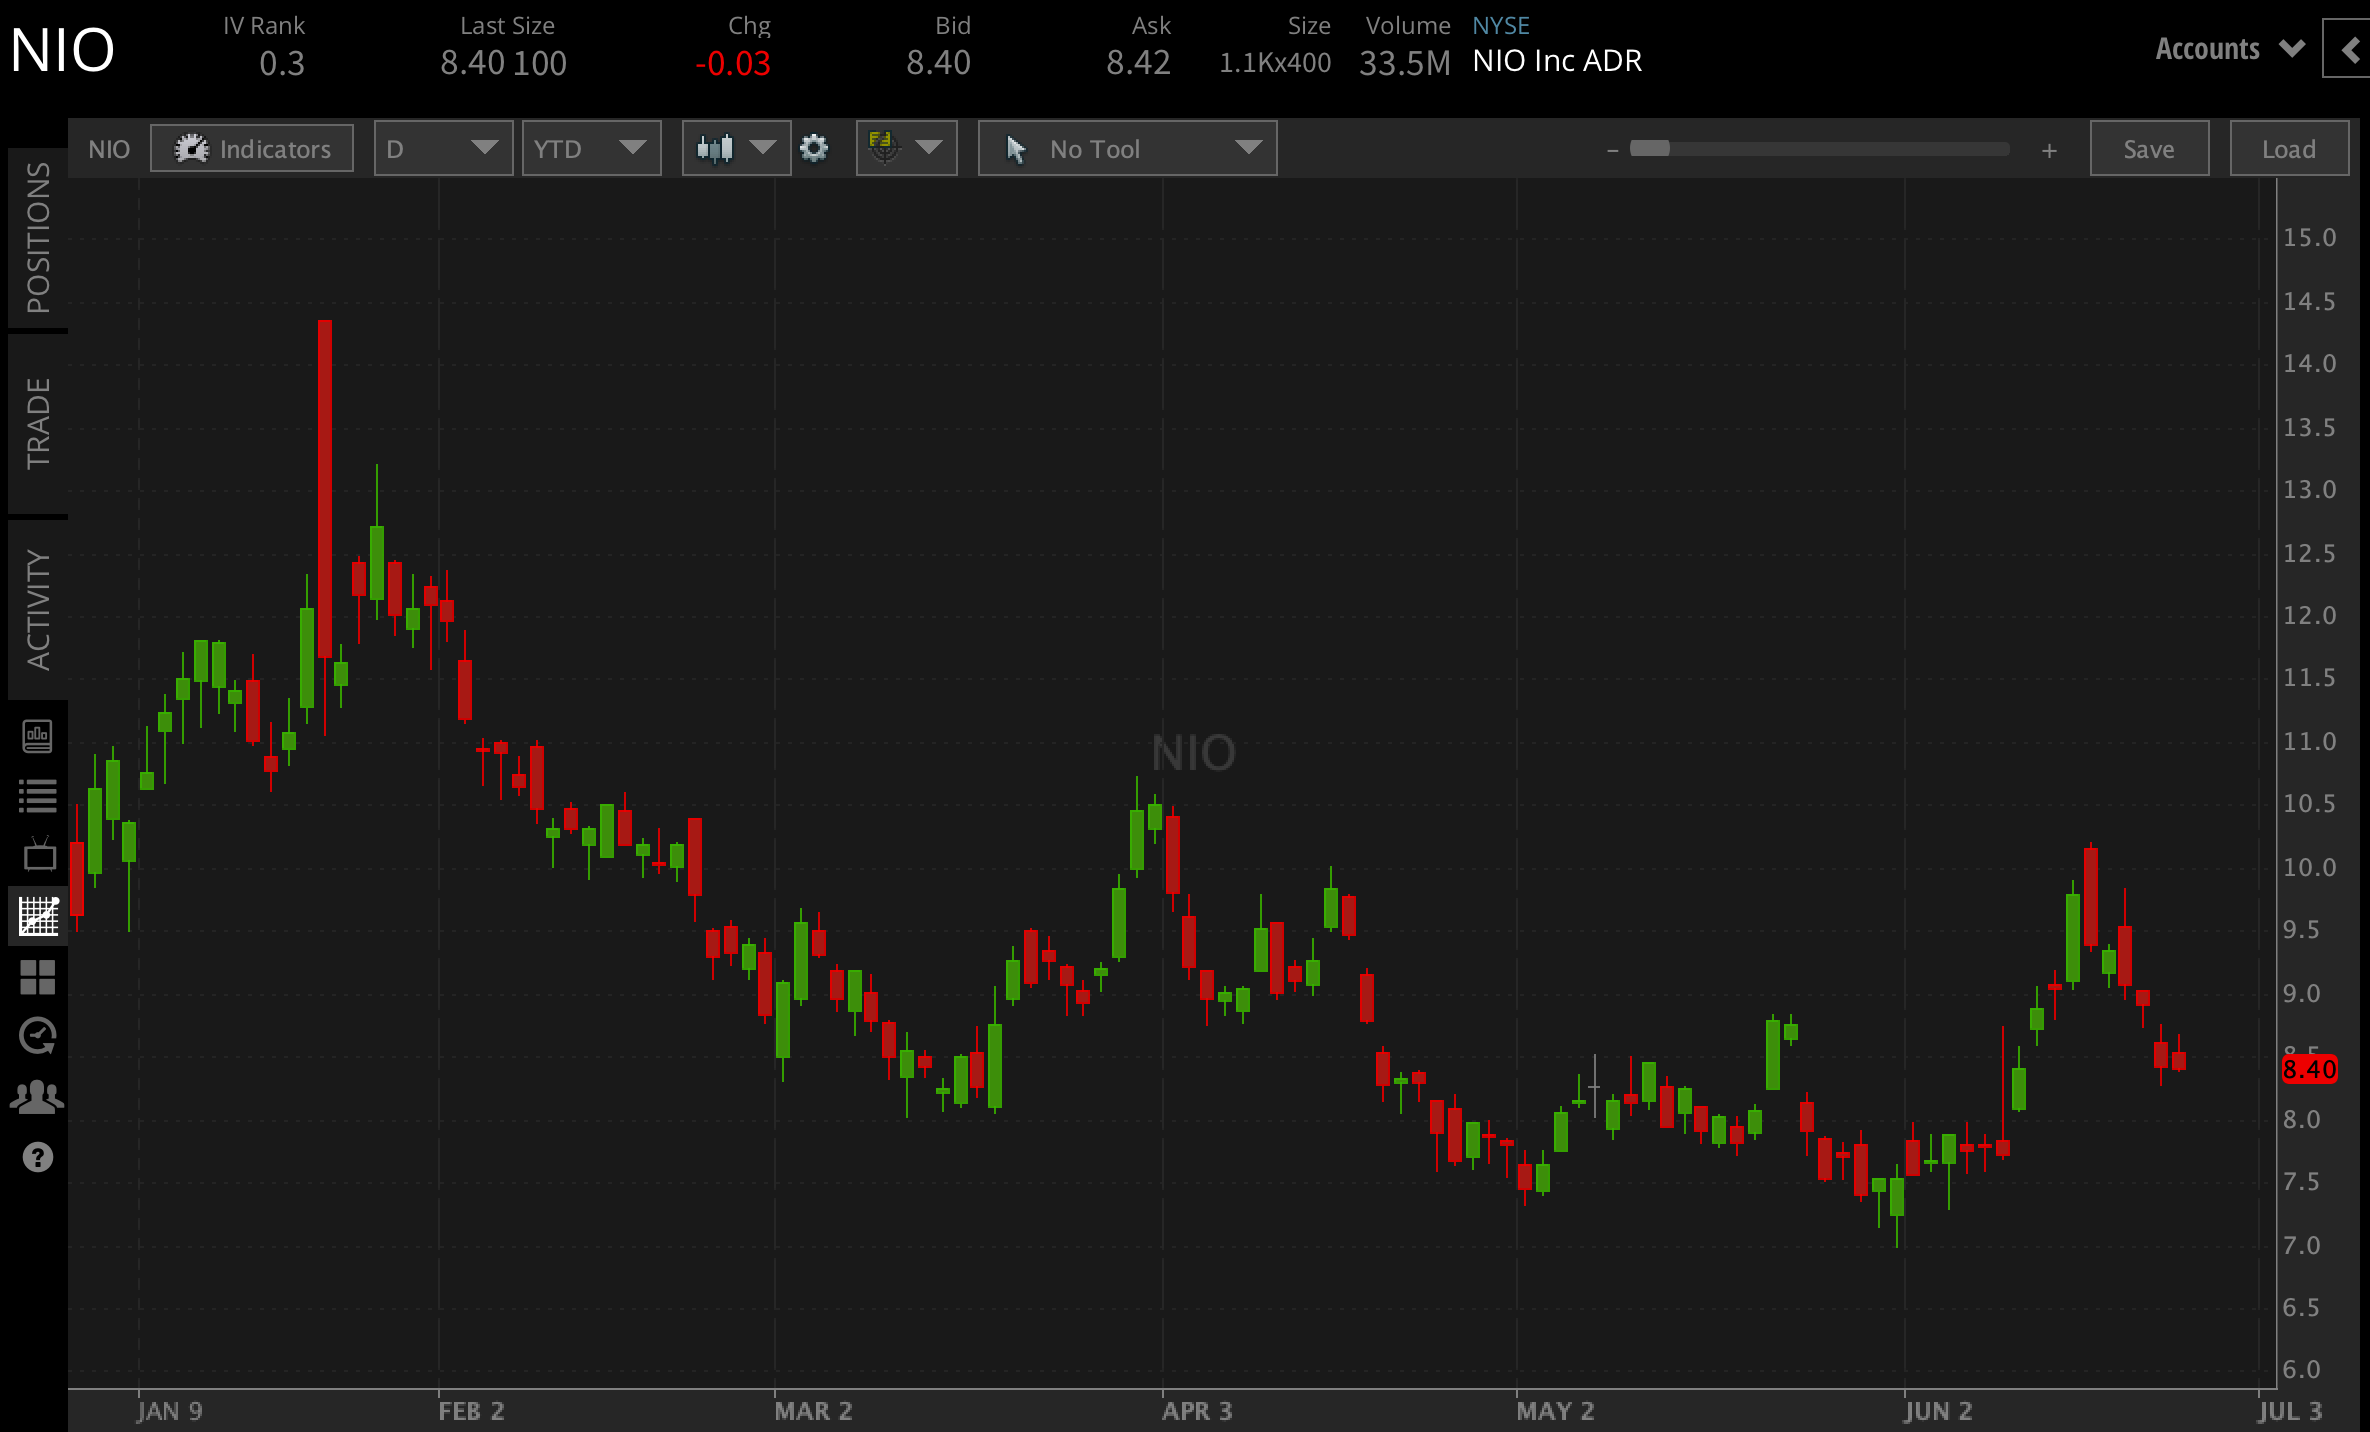Collapse the panel with the top-right arrow
This screenshot has height=1432, width=2370.
click(x=2352, y=49)
